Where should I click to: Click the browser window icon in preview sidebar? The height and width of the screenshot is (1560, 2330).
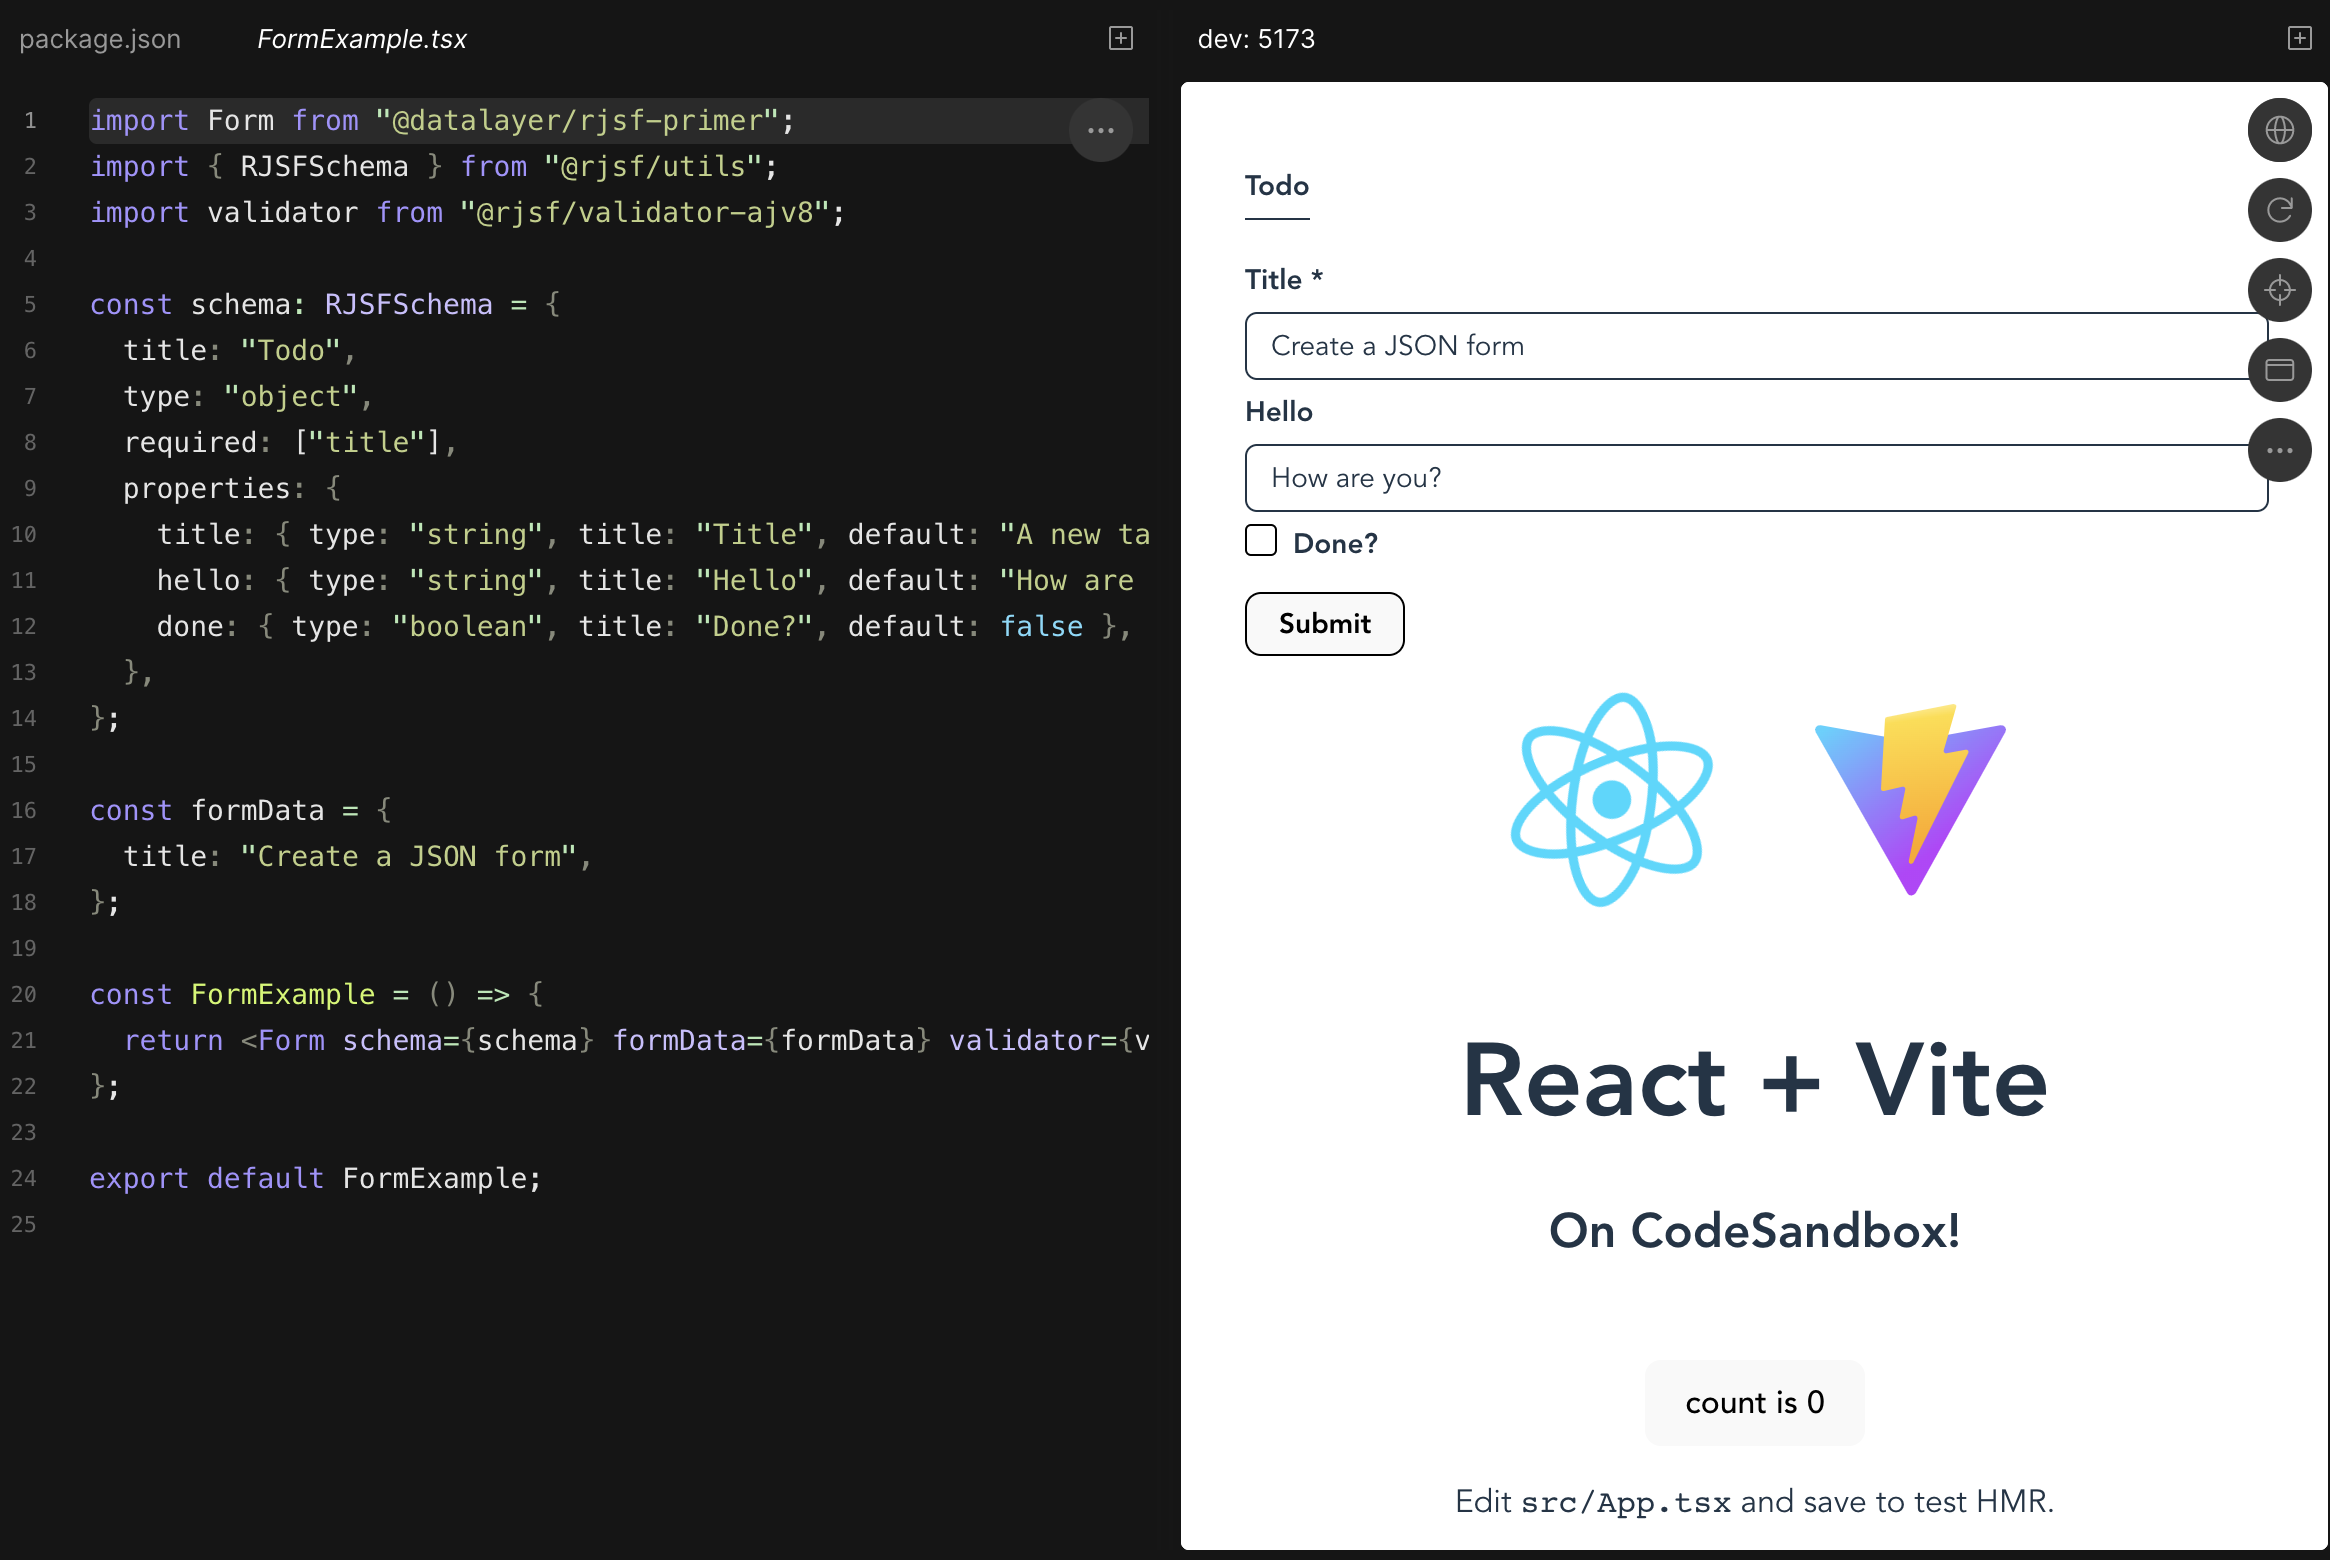coord(2279,370)
